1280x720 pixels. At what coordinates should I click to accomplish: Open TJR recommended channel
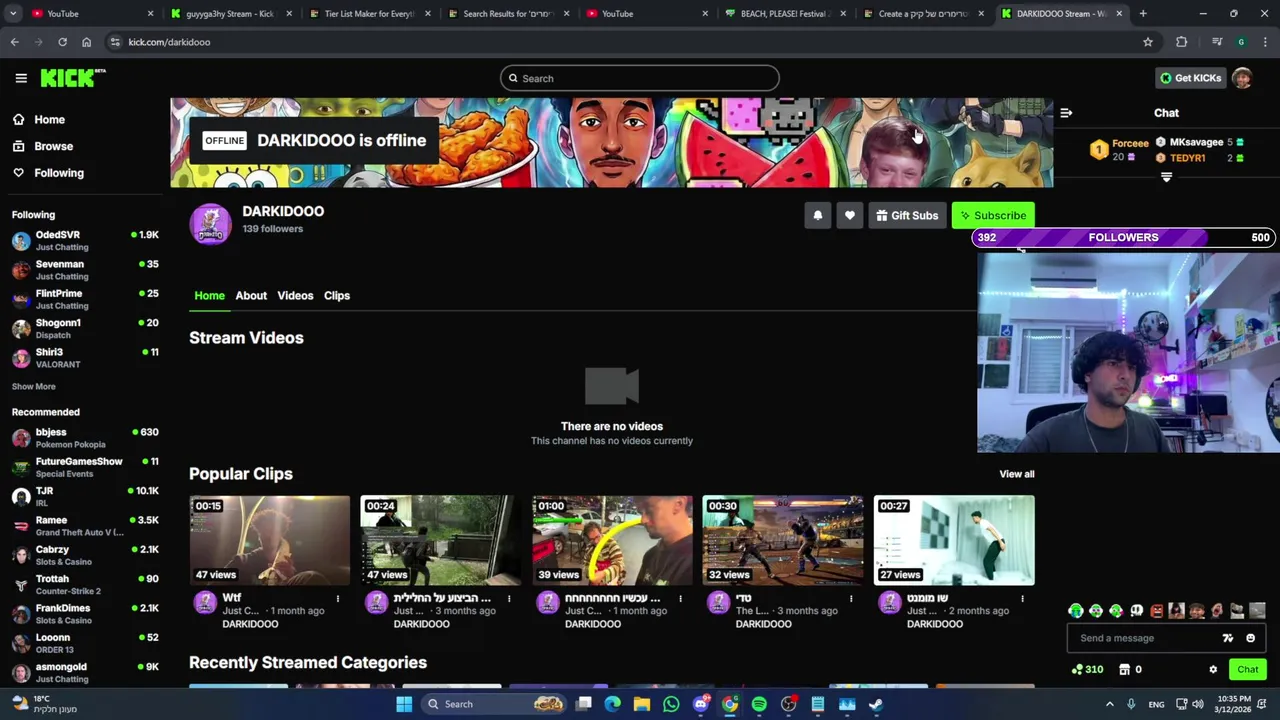(85, 497)
